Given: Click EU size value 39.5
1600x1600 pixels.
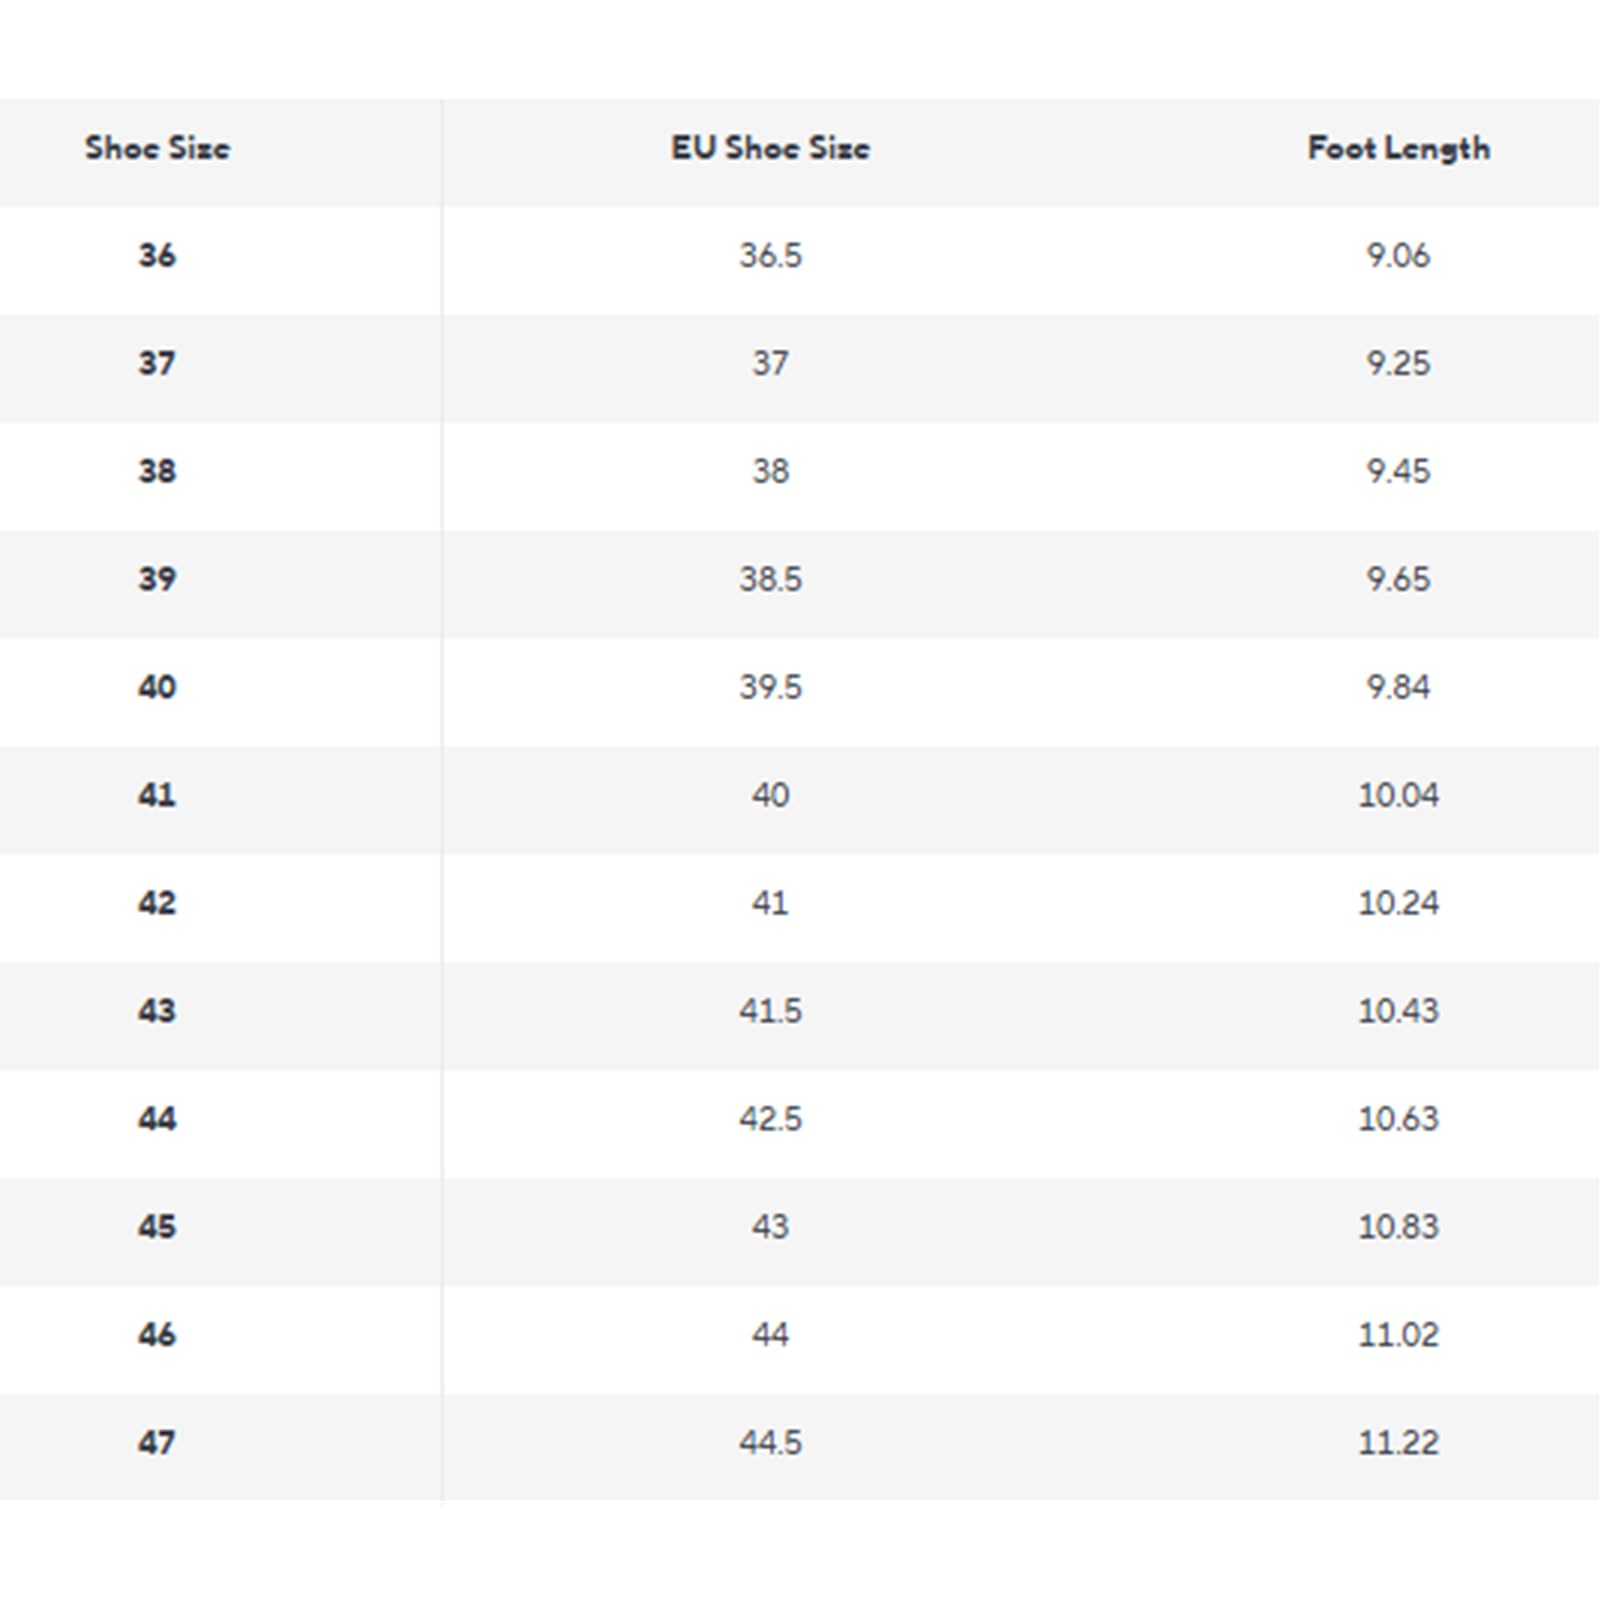Looking at the screenshot, I should click(x=770, y=687).
